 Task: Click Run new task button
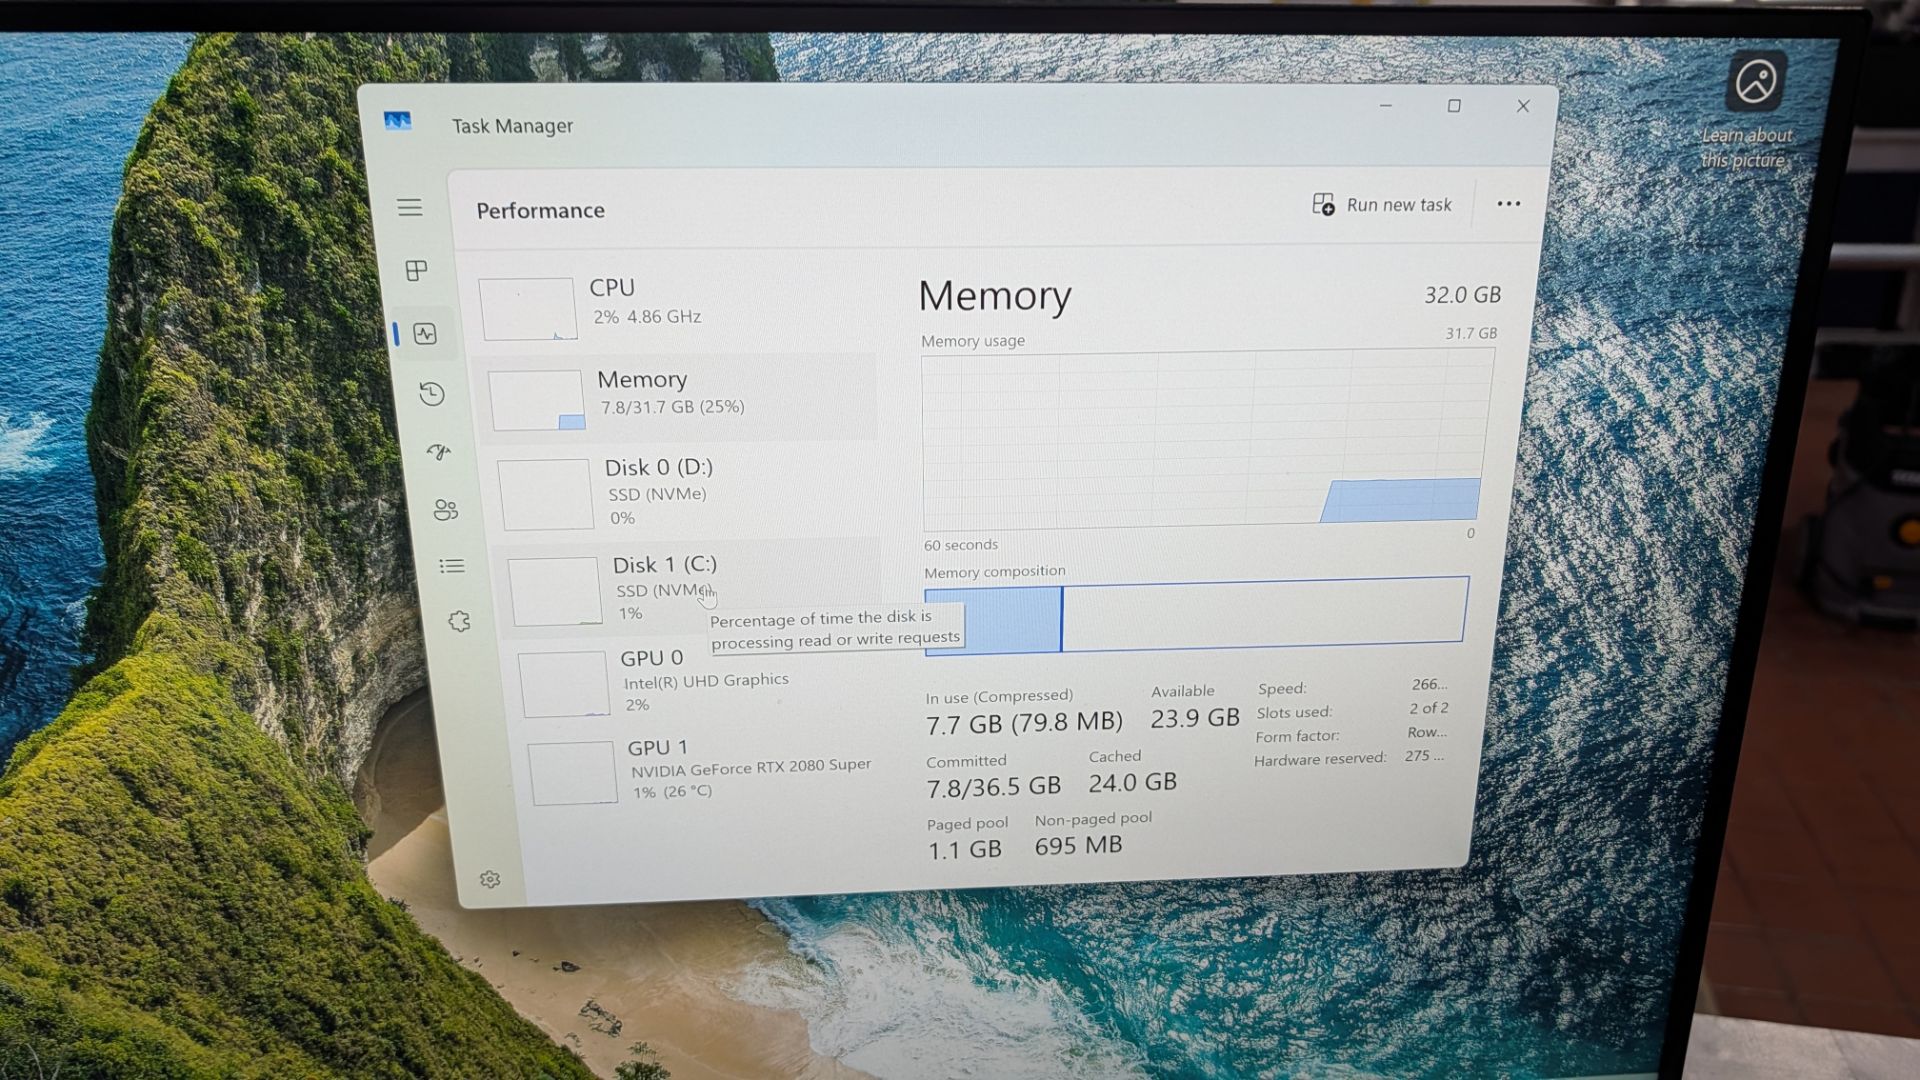point(1382,205)
